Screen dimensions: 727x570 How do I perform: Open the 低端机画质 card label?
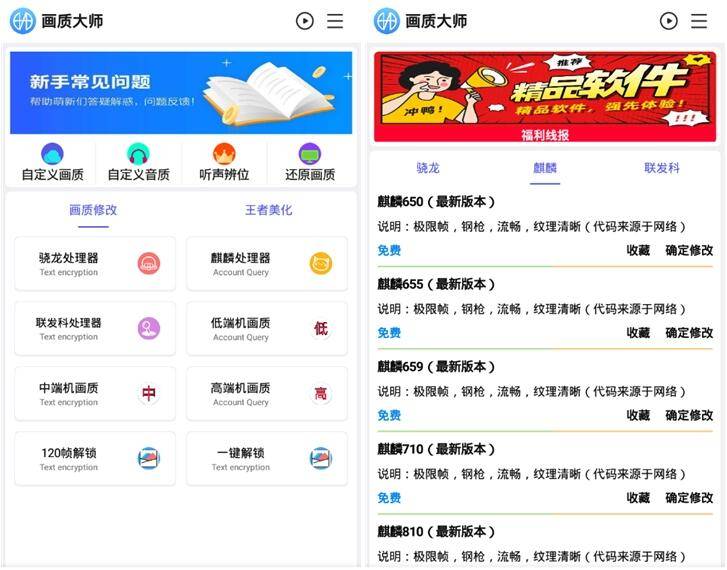[241, 323]
